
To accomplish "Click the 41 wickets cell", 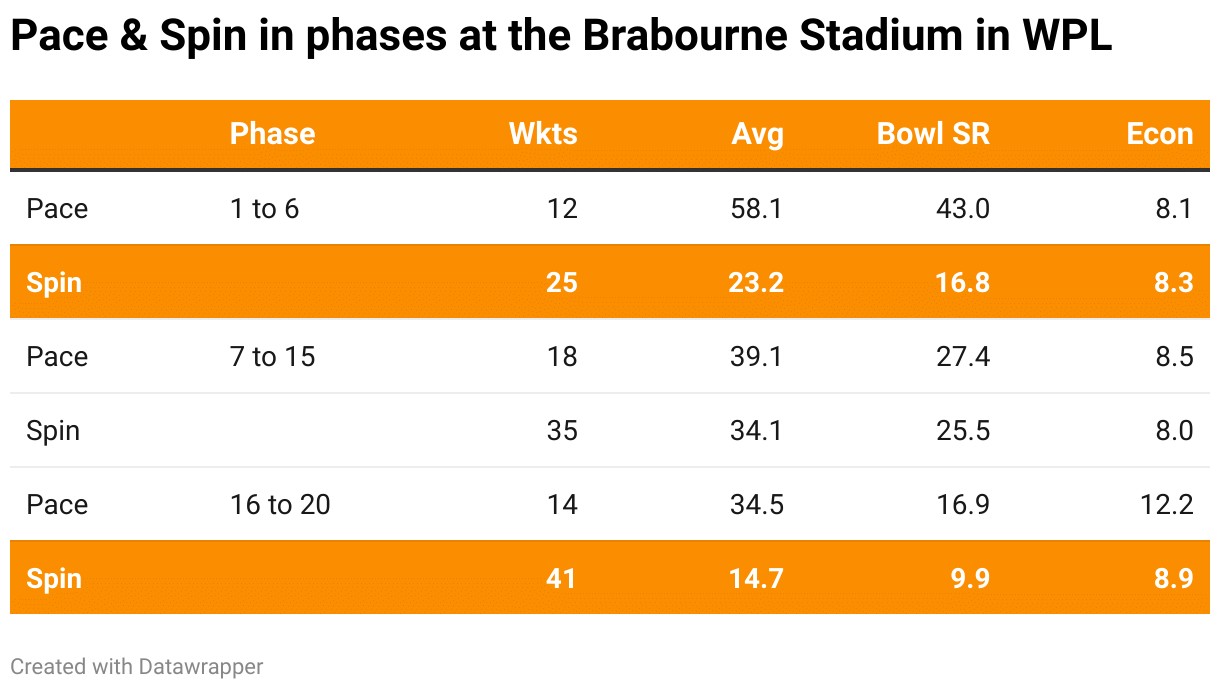I will [562, 579].
